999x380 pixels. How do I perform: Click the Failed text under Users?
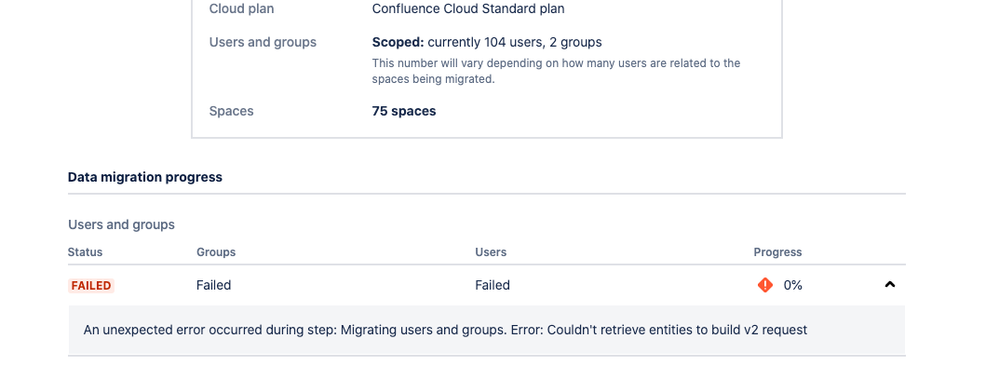pyautogui.click(x=492, y=286)
